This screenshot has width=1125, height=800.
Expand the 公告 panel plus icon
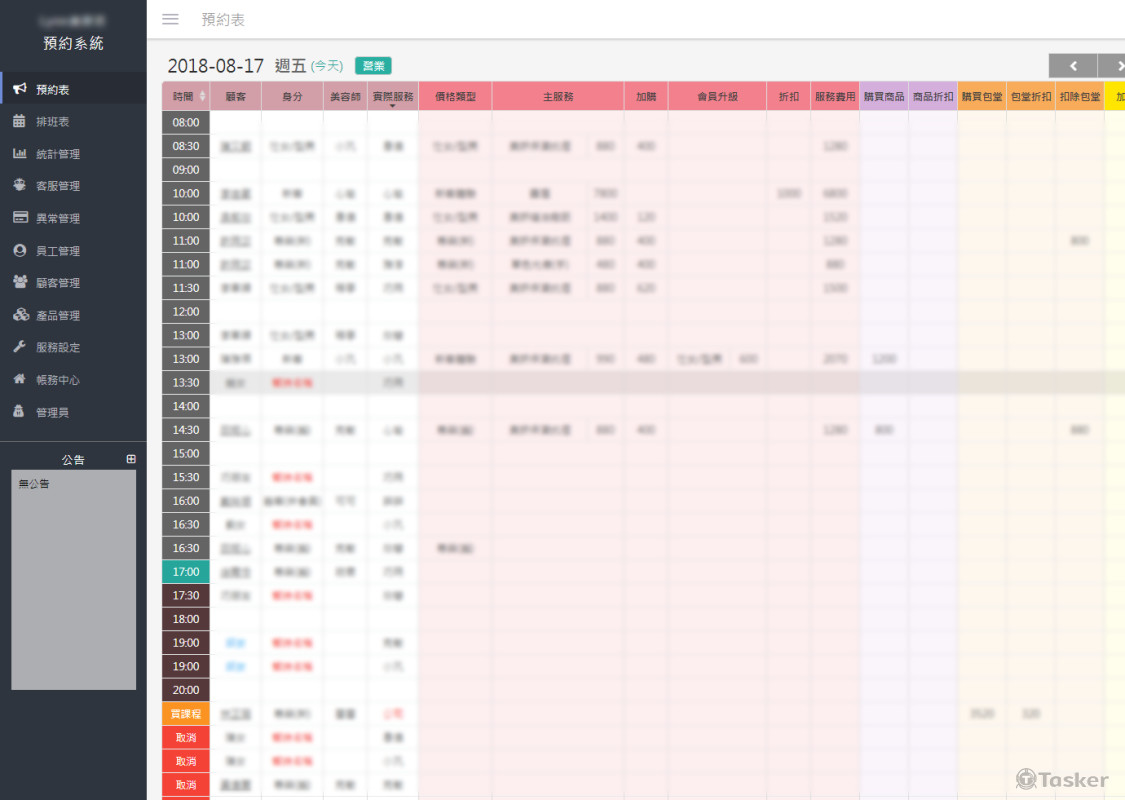[x=131, y=459]
